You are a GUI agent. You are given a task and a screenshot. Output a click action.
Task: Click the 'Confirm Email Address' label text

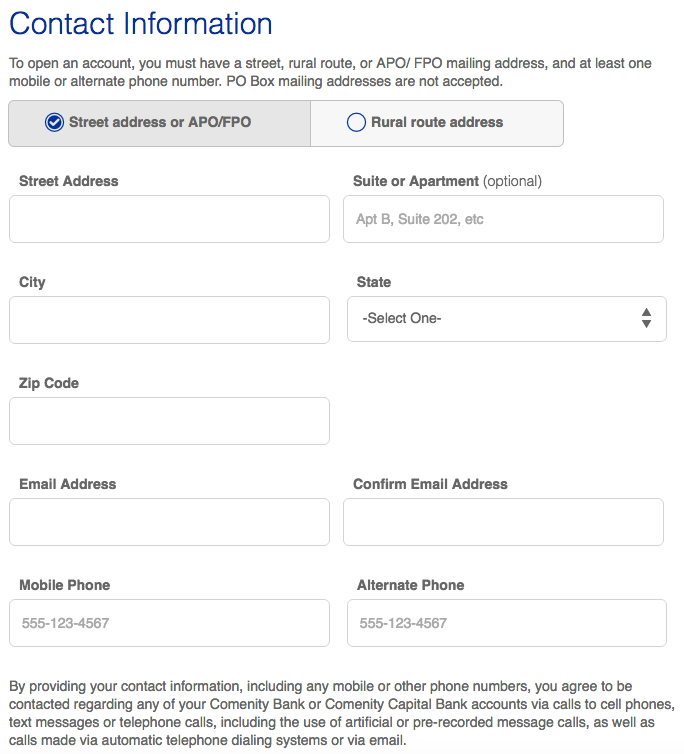click(430, 484)
